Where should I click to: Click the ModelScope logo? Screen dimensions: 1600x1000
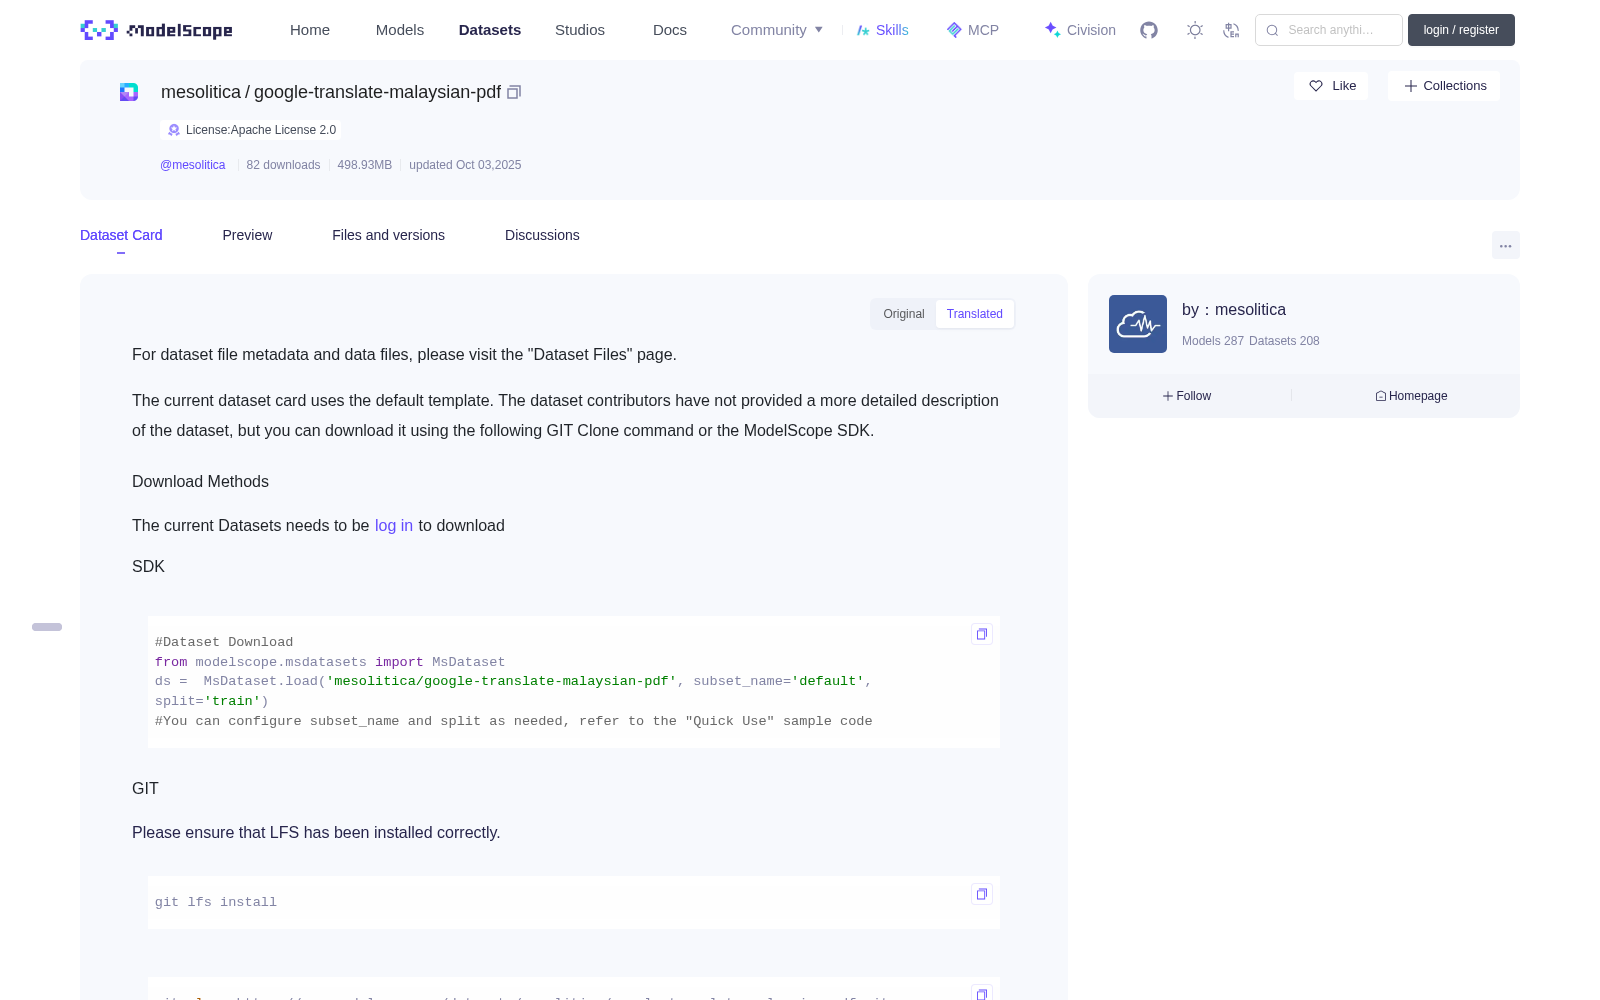coord(157,30)
